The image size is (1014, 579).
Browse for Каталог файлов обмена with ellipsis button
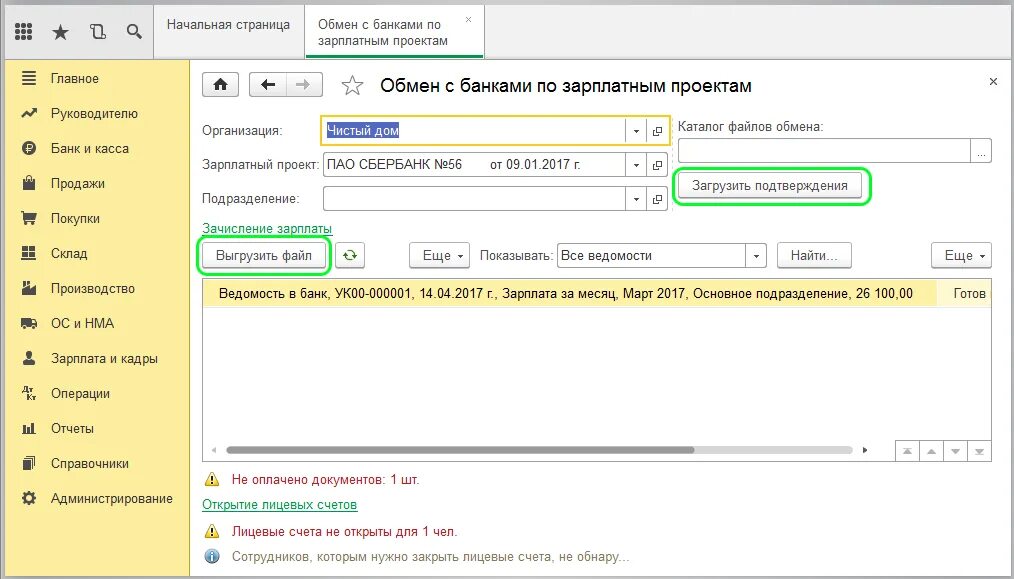pos(981,151)
